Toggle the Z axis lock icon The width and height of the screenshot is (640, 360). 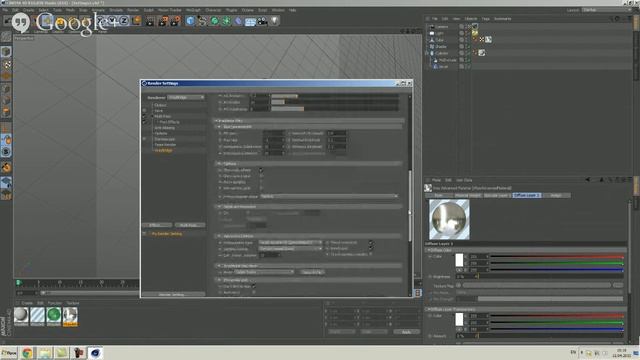tap(124, 20)
